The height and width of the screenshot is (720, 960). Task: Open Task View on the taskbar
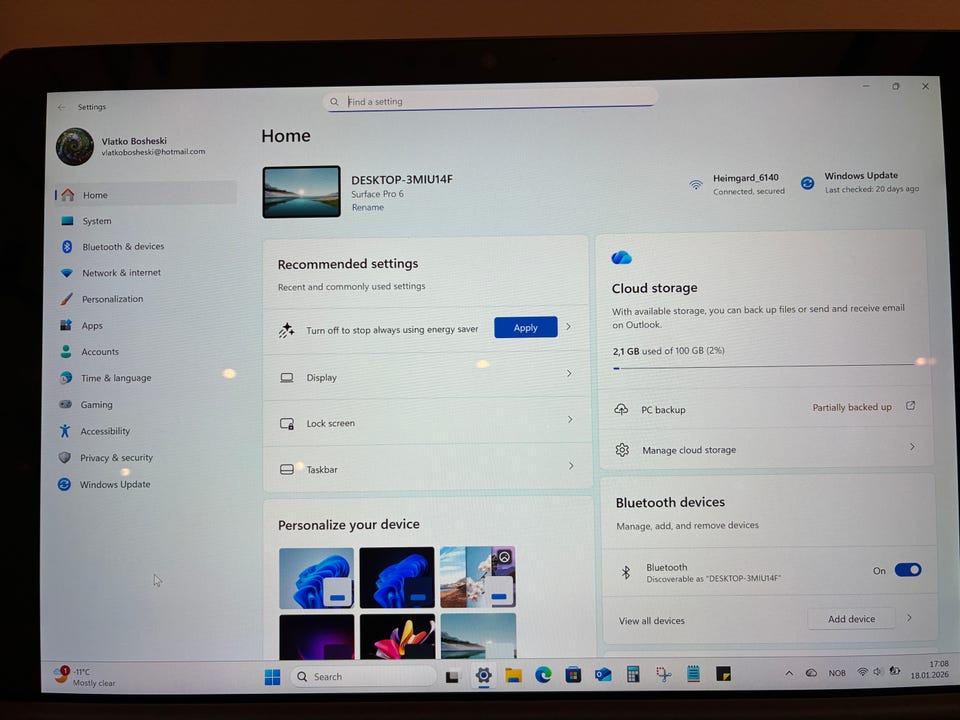(x=452, y=677)
